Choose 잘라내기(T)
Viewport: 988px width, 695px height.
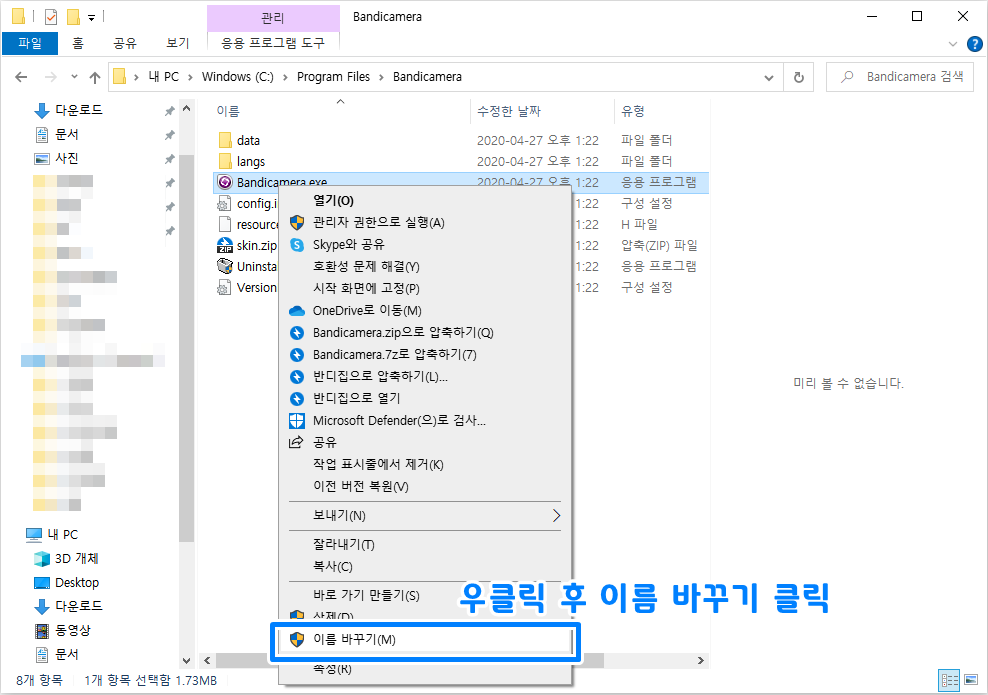(x=425, y=544)
